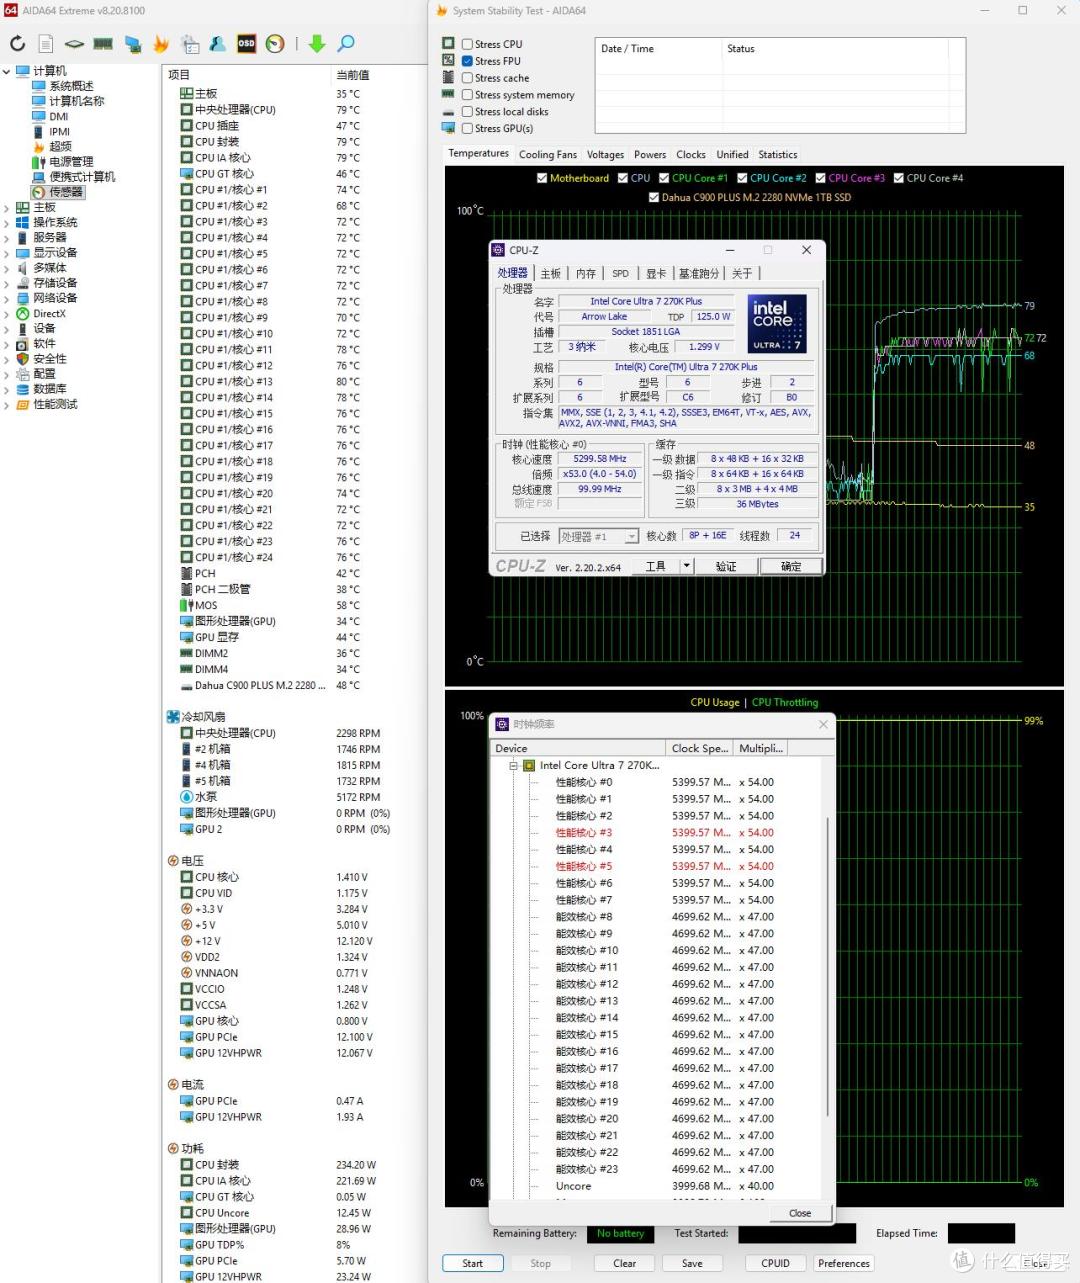This screenshot has height=1283, width=1080.
Task: Click the Clock Speed column header
Action: point(700,748)
